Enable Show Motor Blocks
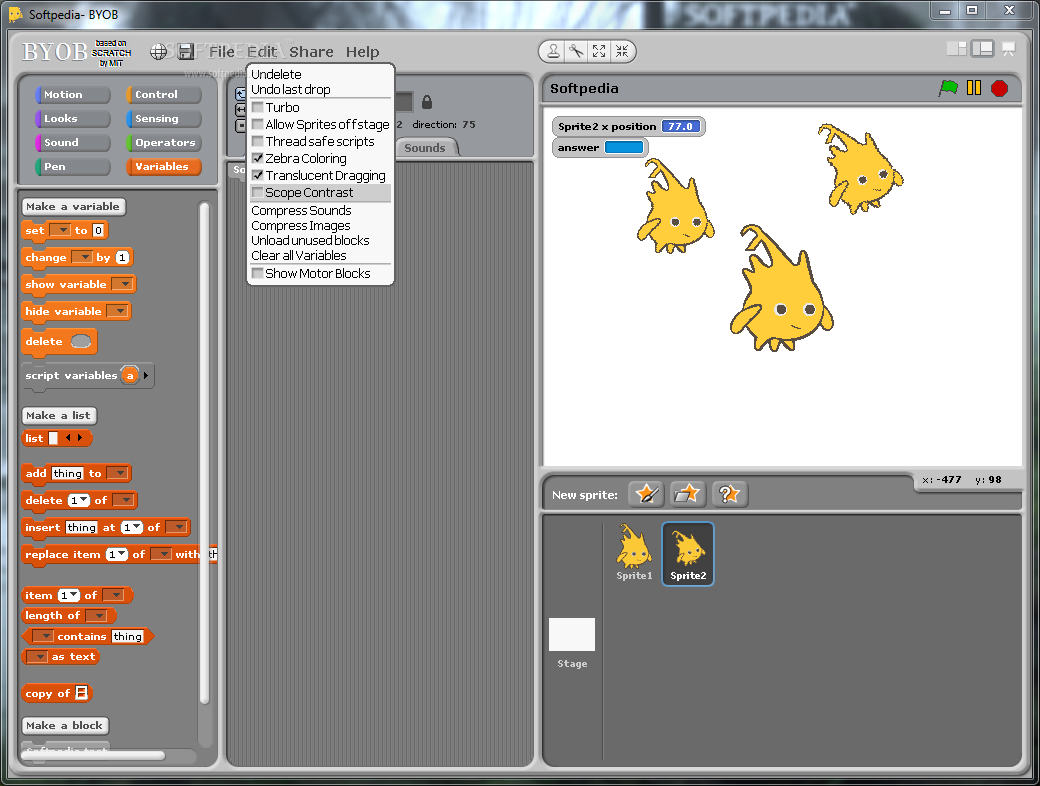The width and height of the screenshot is (1040, 786). [257, 273]
